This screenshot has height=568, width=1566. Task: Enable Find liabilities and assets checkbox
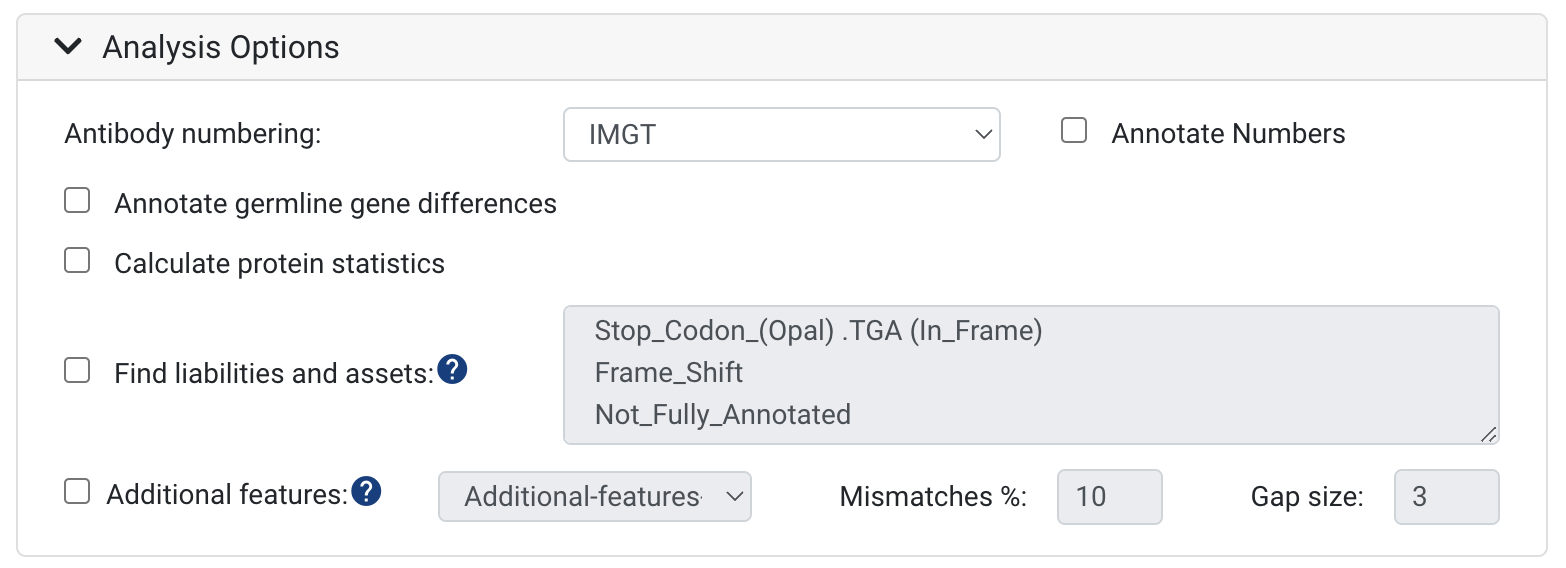(x=77, y=371)
